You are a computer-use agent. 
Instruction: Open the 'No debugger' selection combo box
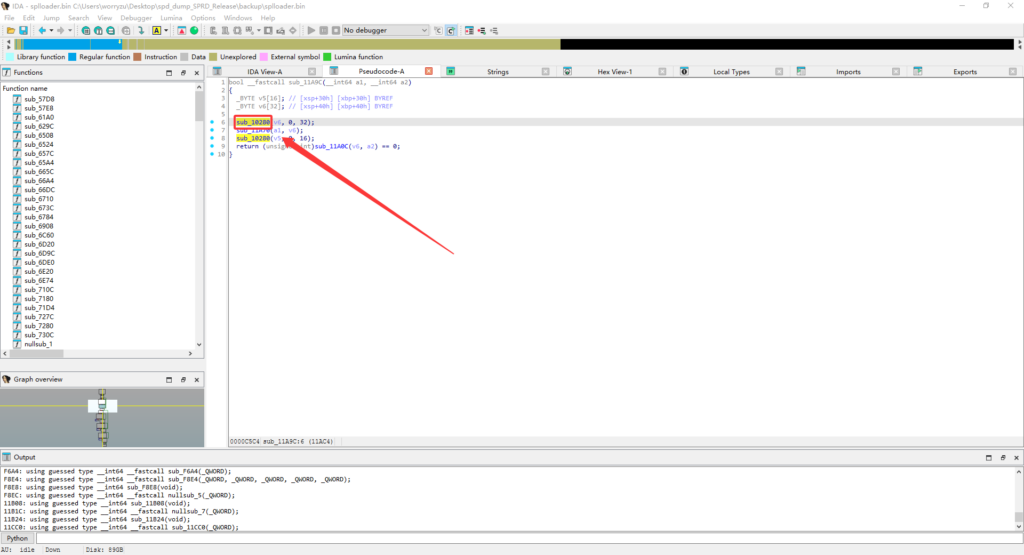(x=385, y=31)
